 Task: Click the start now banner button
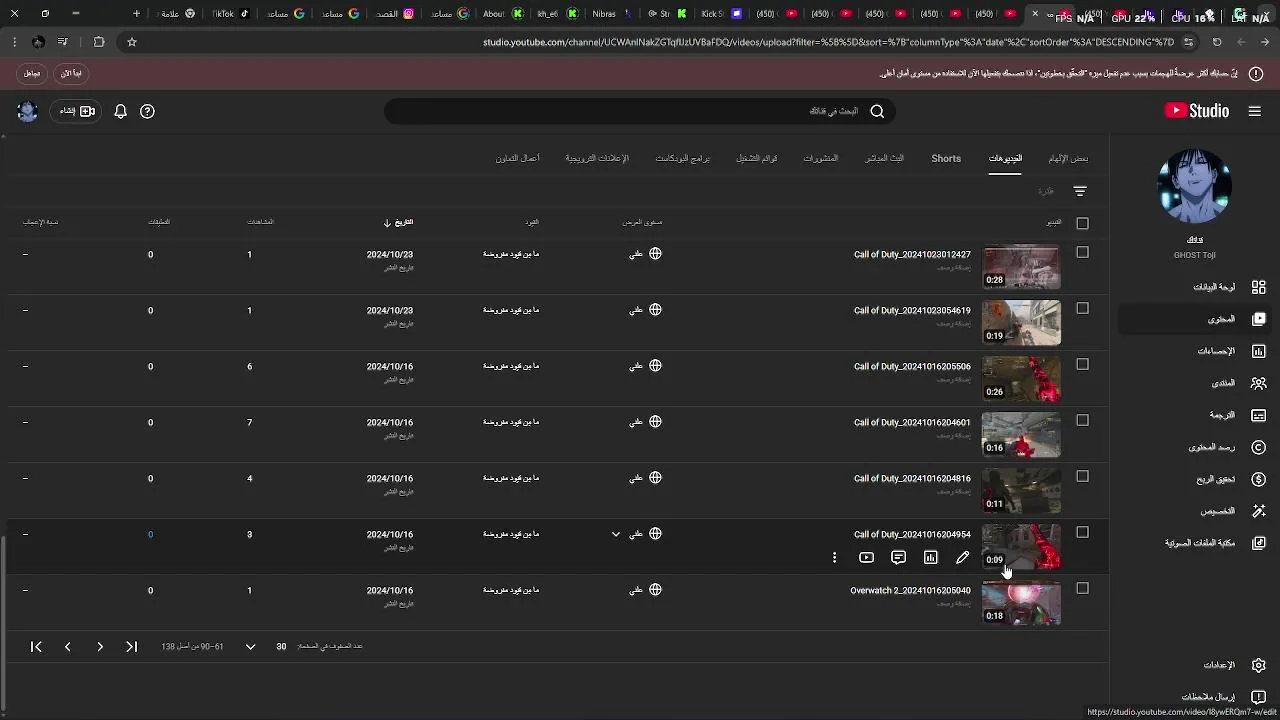click(71, 73)
